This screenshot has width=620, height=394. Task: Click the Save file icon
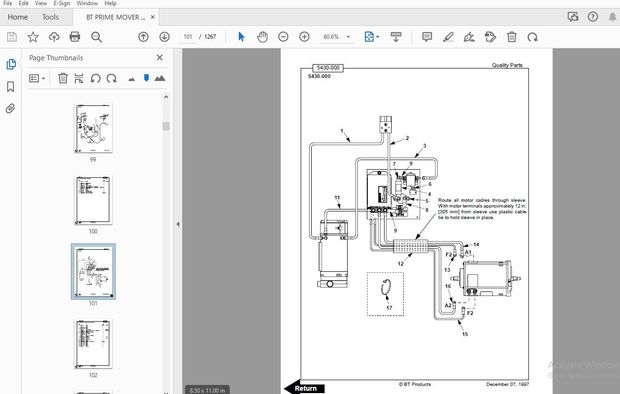tap(12, 37)
